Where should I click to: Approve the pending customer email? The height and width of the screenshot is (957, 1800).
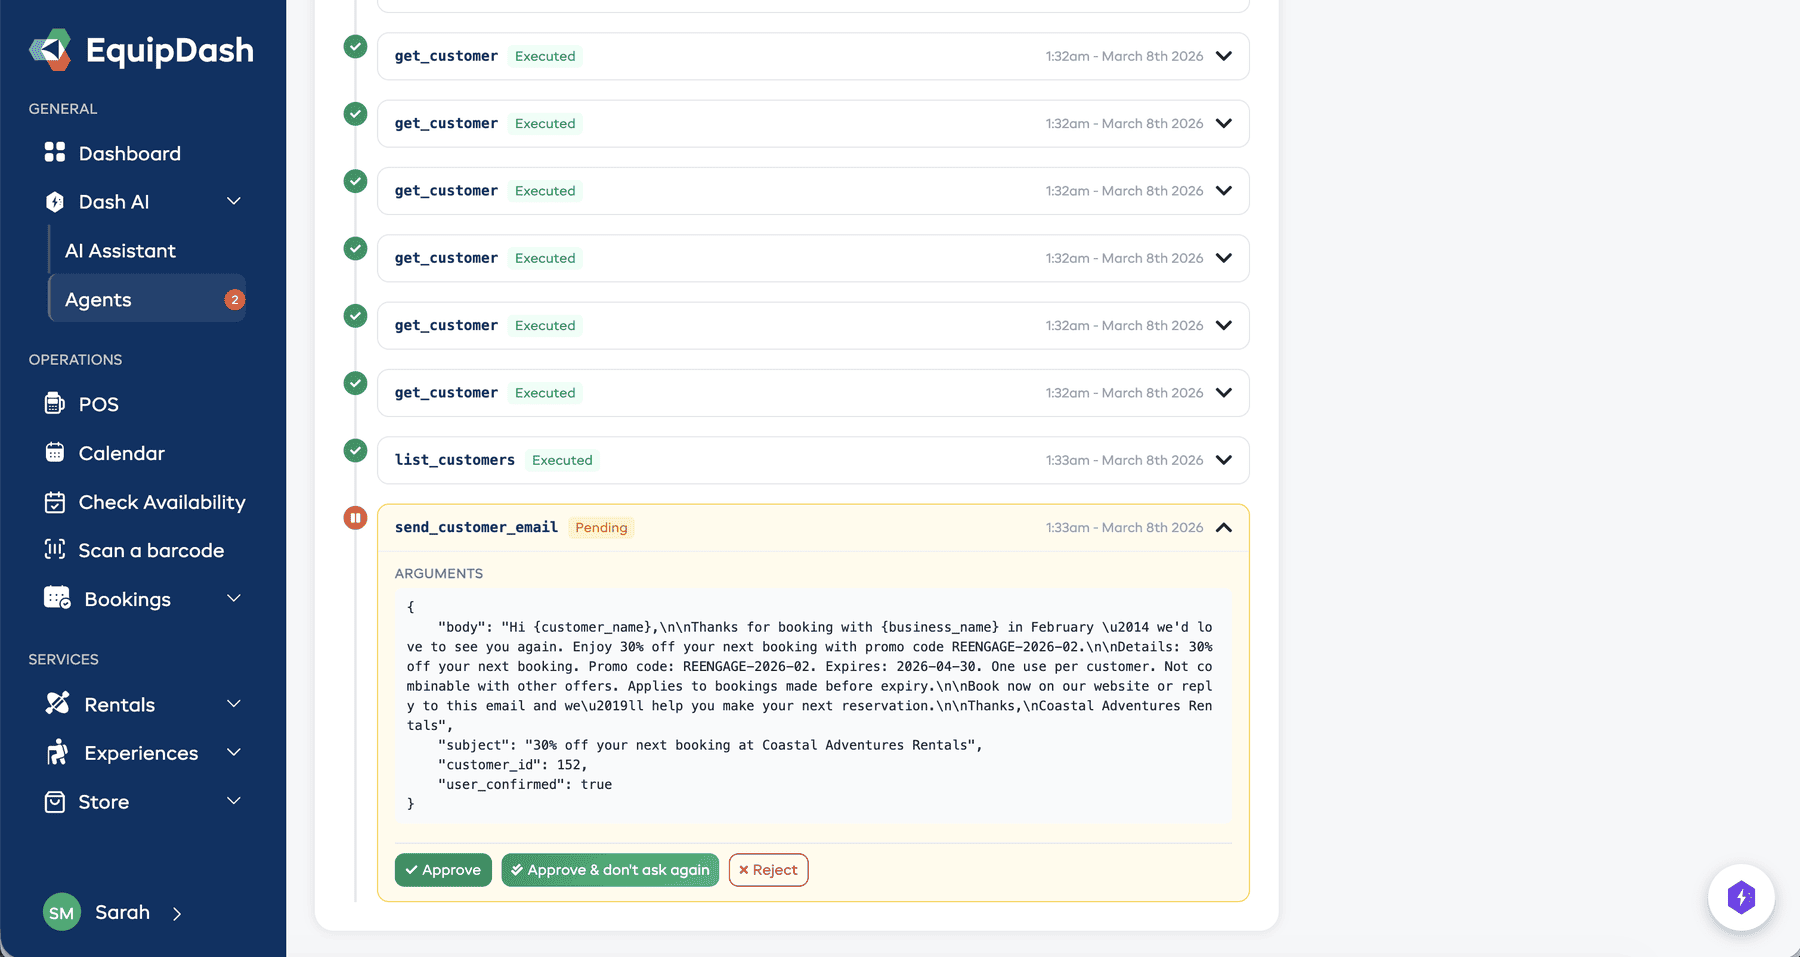tap(443, 869)
